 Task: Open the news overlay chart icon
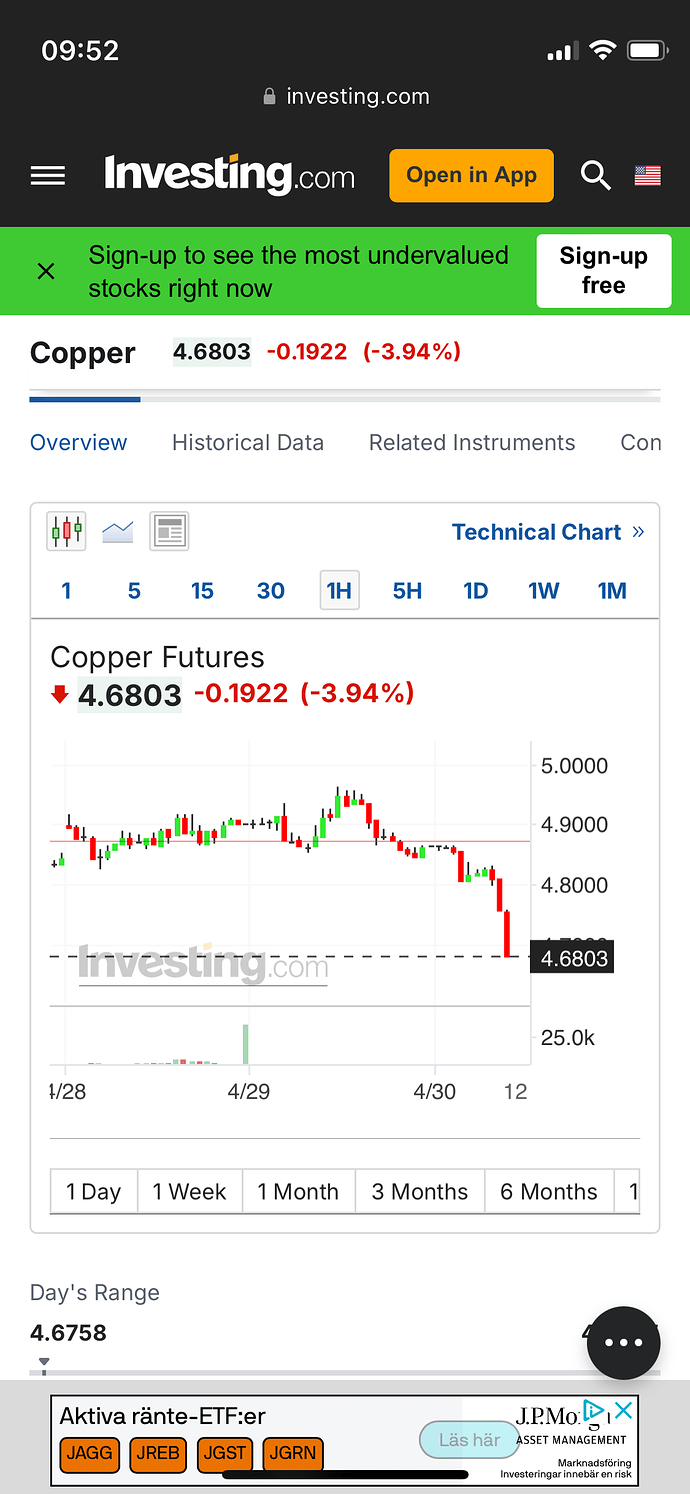170,531
